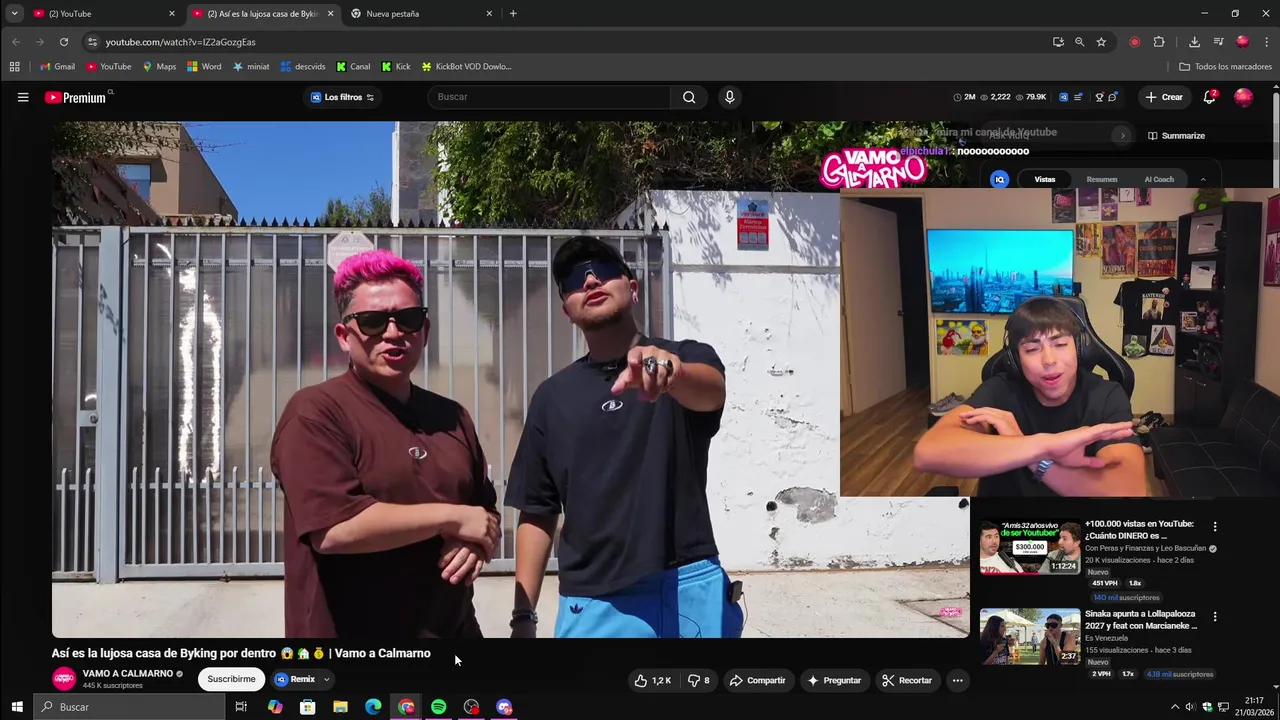This screenshot has height=720, width=1280.
Task: Click the Crear button
Action: 1164,97
